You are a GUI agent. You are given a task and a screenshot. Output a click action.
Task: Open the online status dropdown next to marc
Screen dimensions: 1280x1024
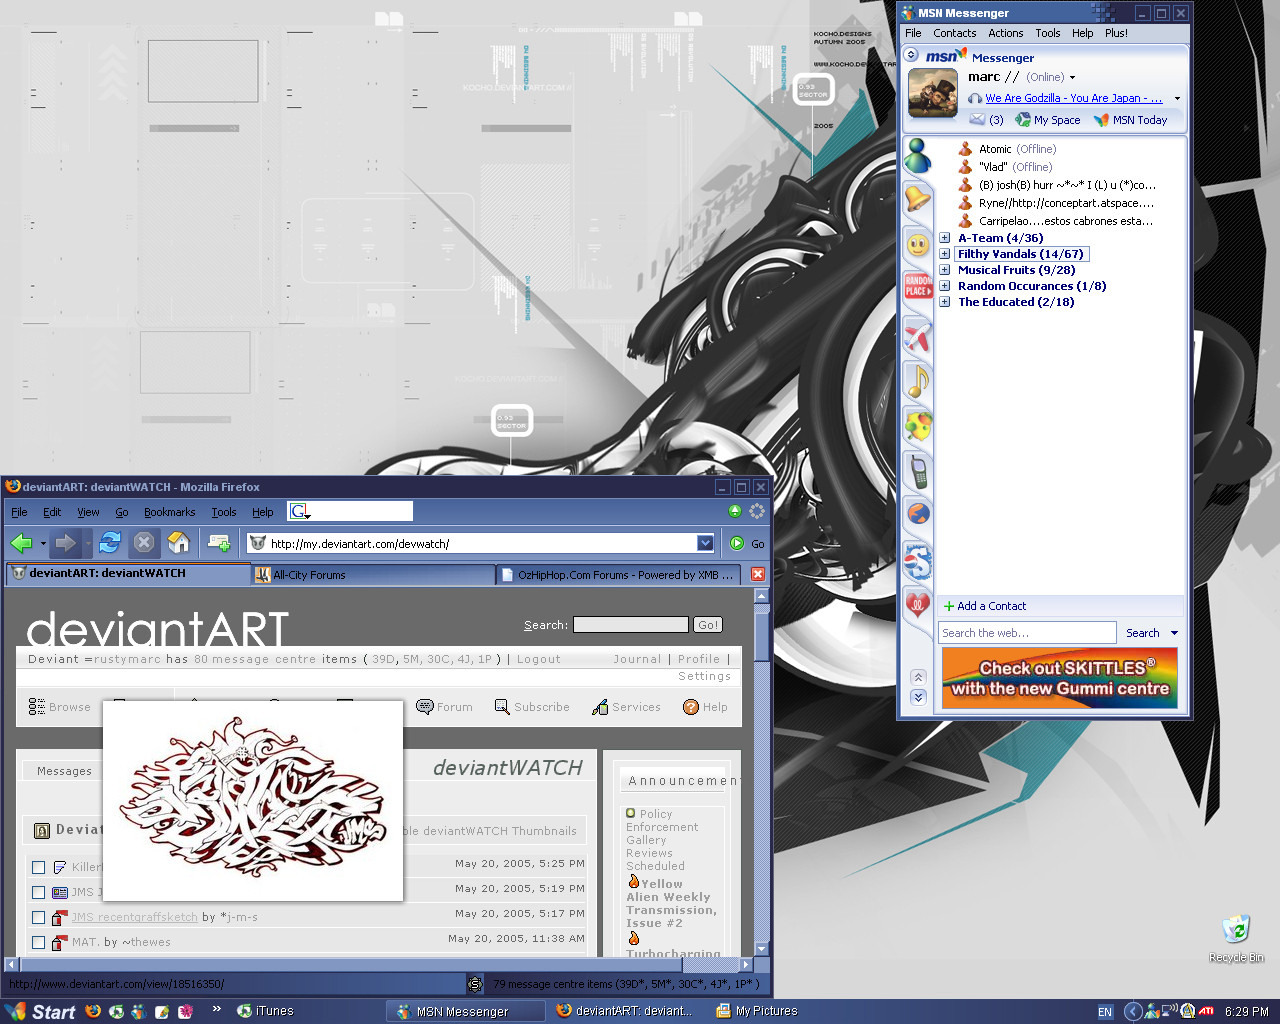[1072, 78]
